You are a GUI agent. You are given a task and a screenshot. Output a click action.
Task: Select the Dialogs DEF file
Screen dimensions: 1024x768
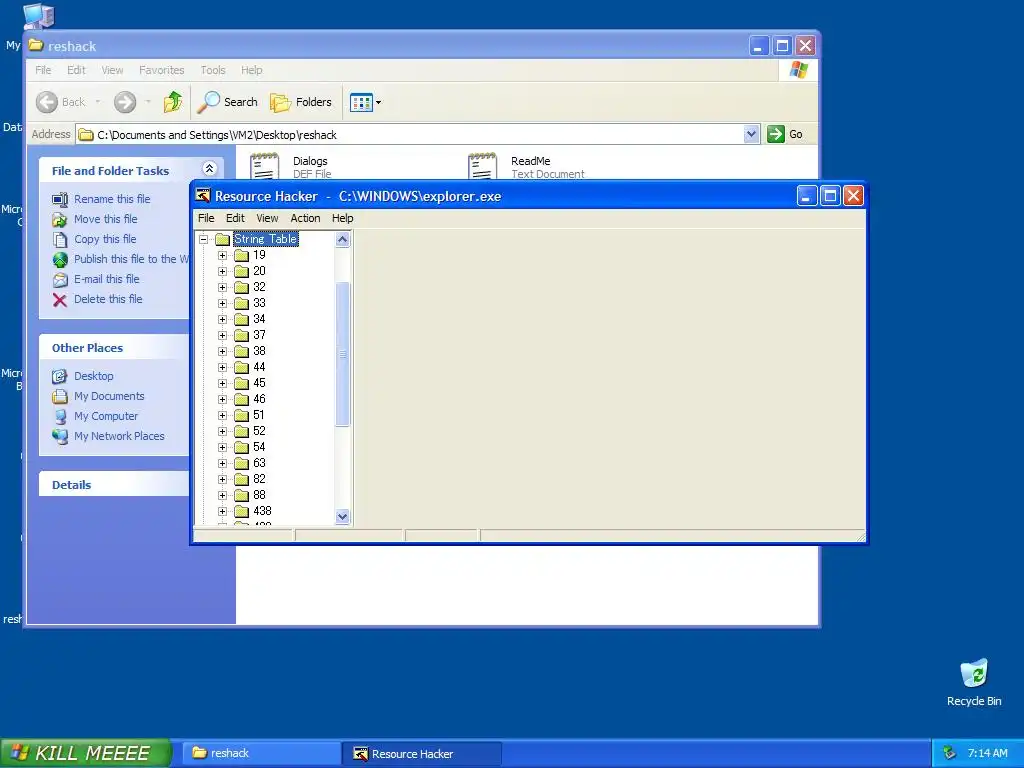click(291, 166)
